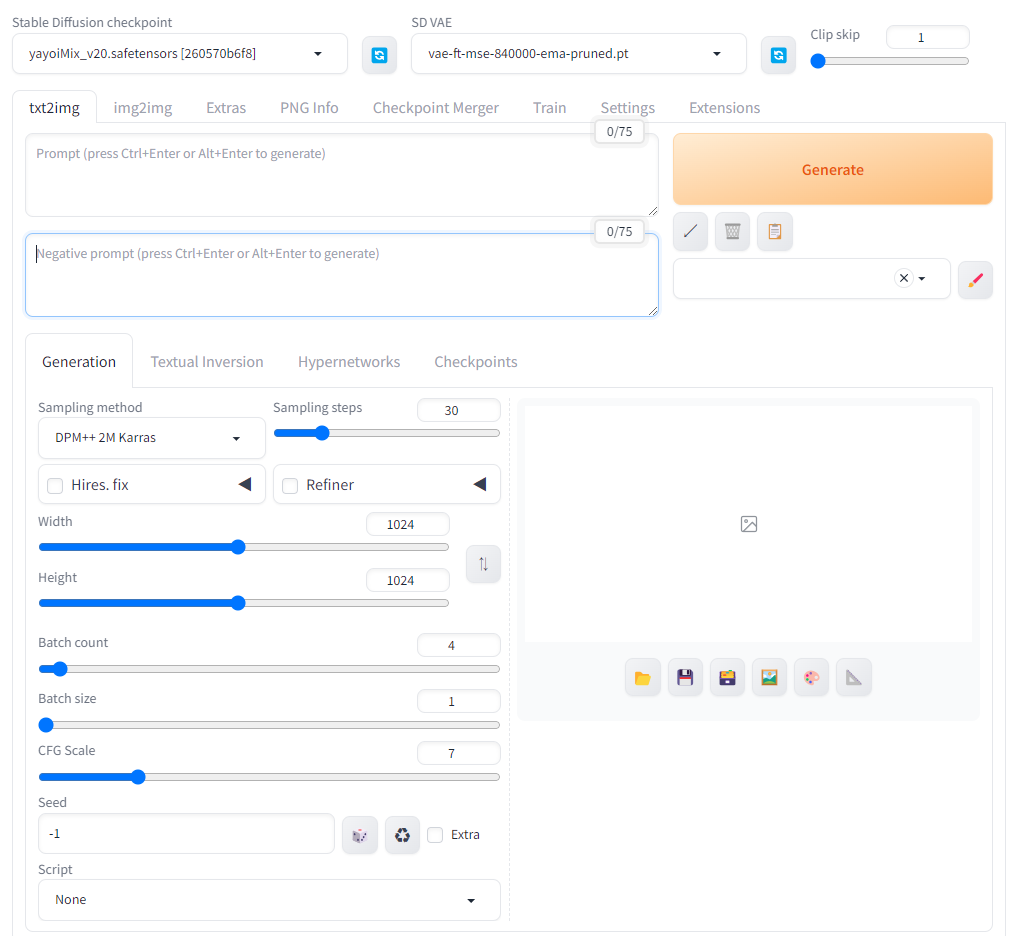Open the images output folder icon
Viewport: 1016px width, 936px height.
click(643, 678)
